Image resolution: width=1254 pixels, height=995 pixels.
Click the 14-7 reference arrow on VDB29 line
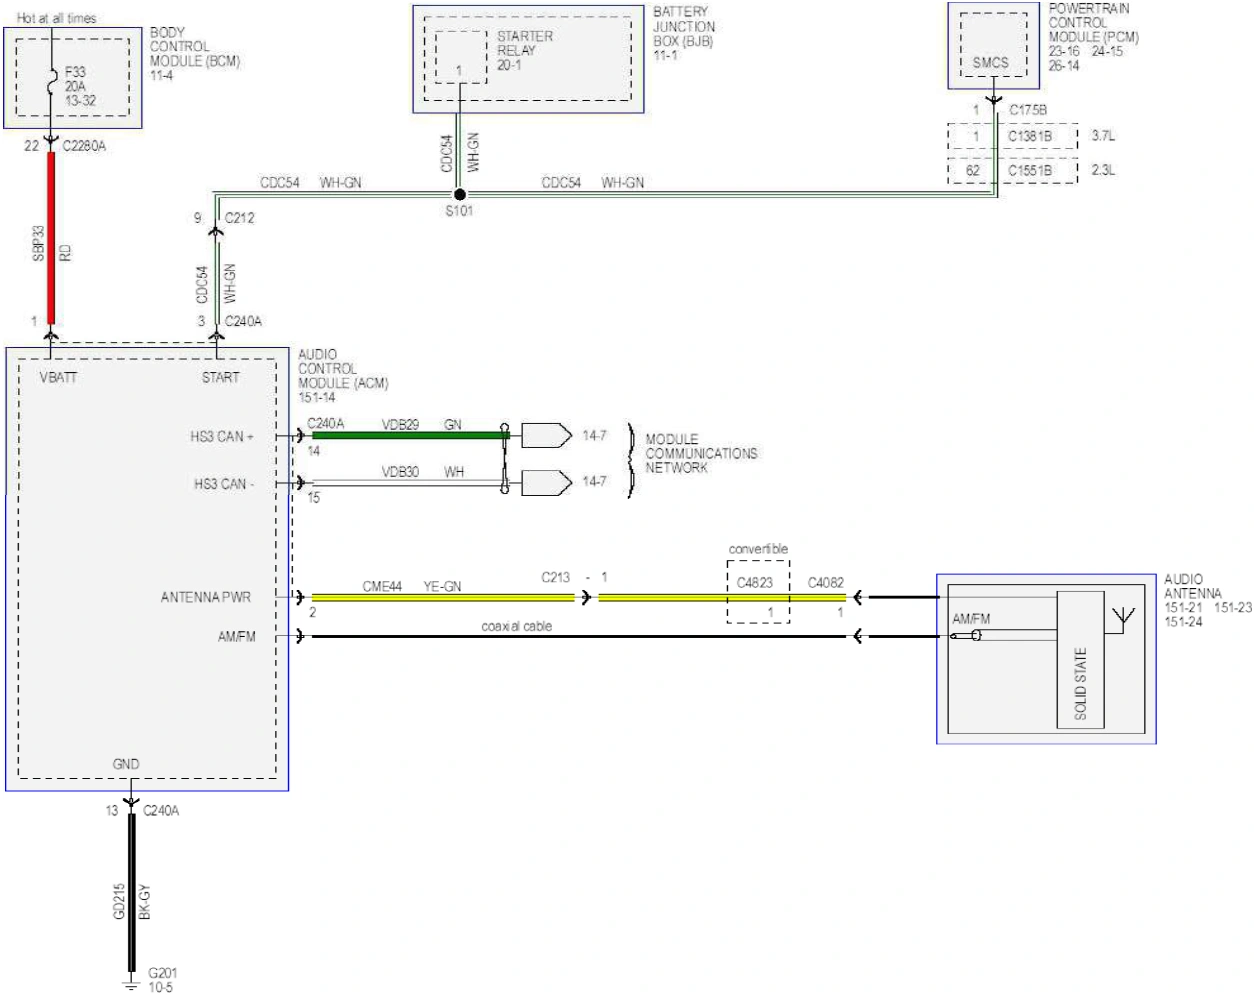pos(546,435)
